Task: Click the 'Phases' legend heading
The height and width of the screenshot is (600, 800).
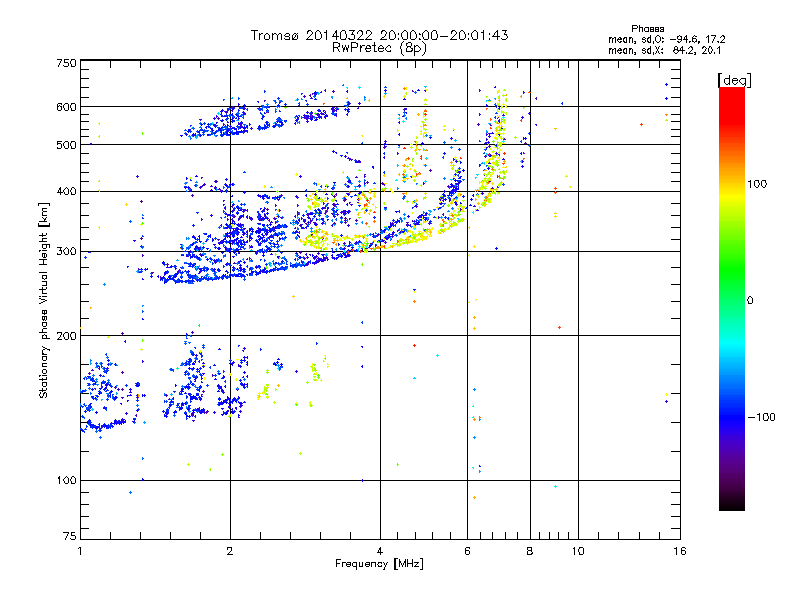Action: [647, 29]
